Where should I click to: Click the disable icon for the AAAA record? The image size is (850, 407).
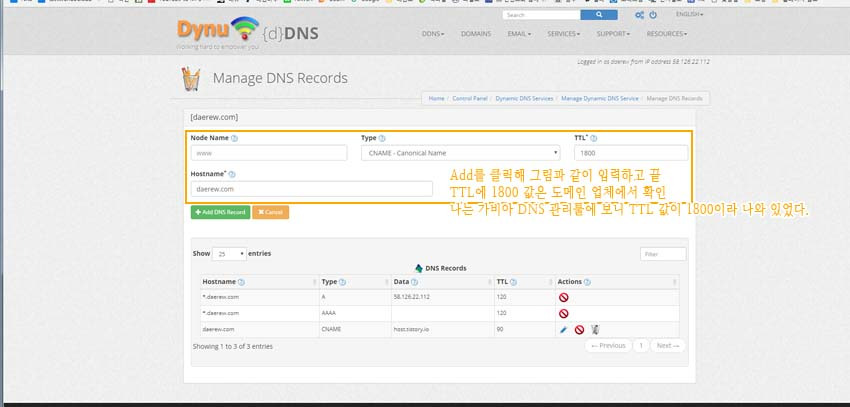click(563, 313)
